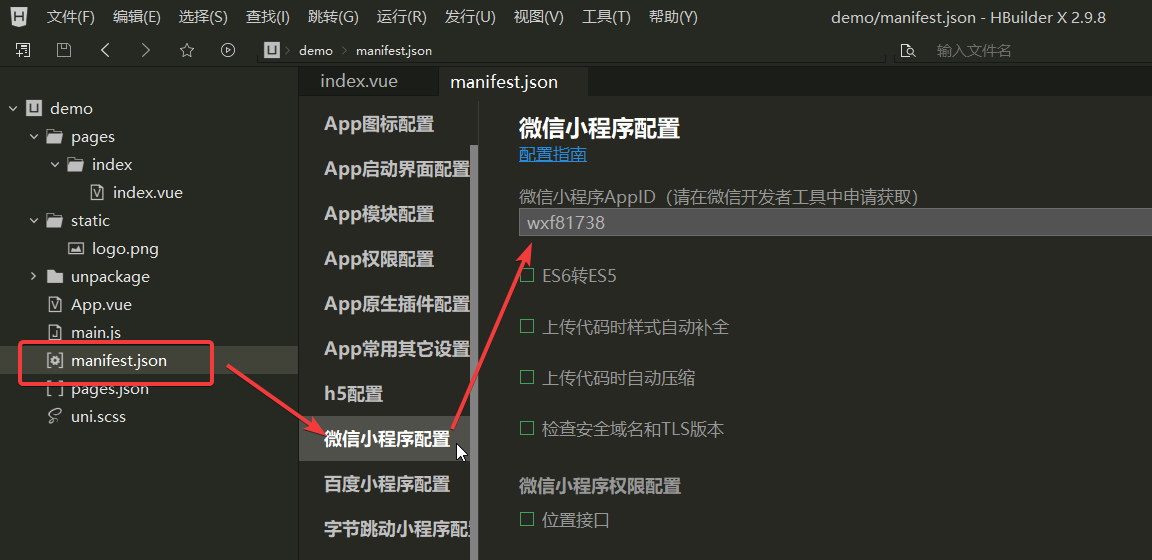Collapse the index folder chevron
The width and height of the screenshot is (1152, 560).
(55, 165)
